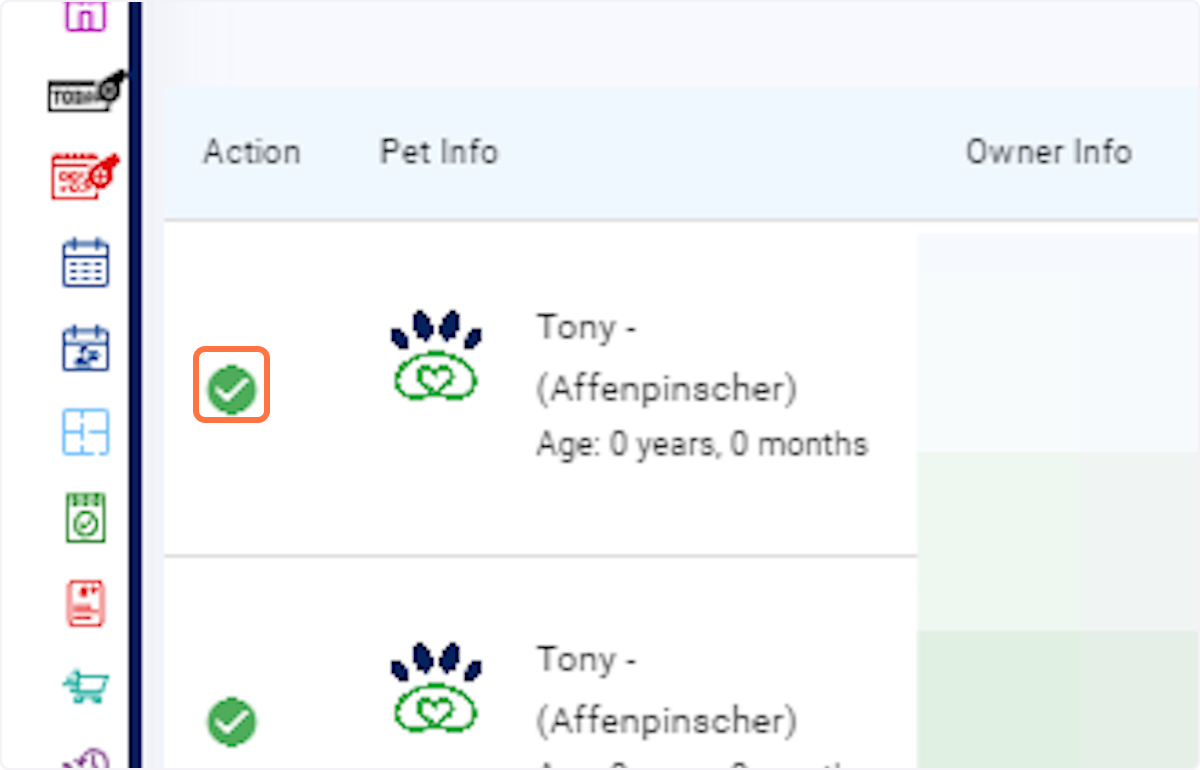Click the Pet Info column header

click(438, 151)
